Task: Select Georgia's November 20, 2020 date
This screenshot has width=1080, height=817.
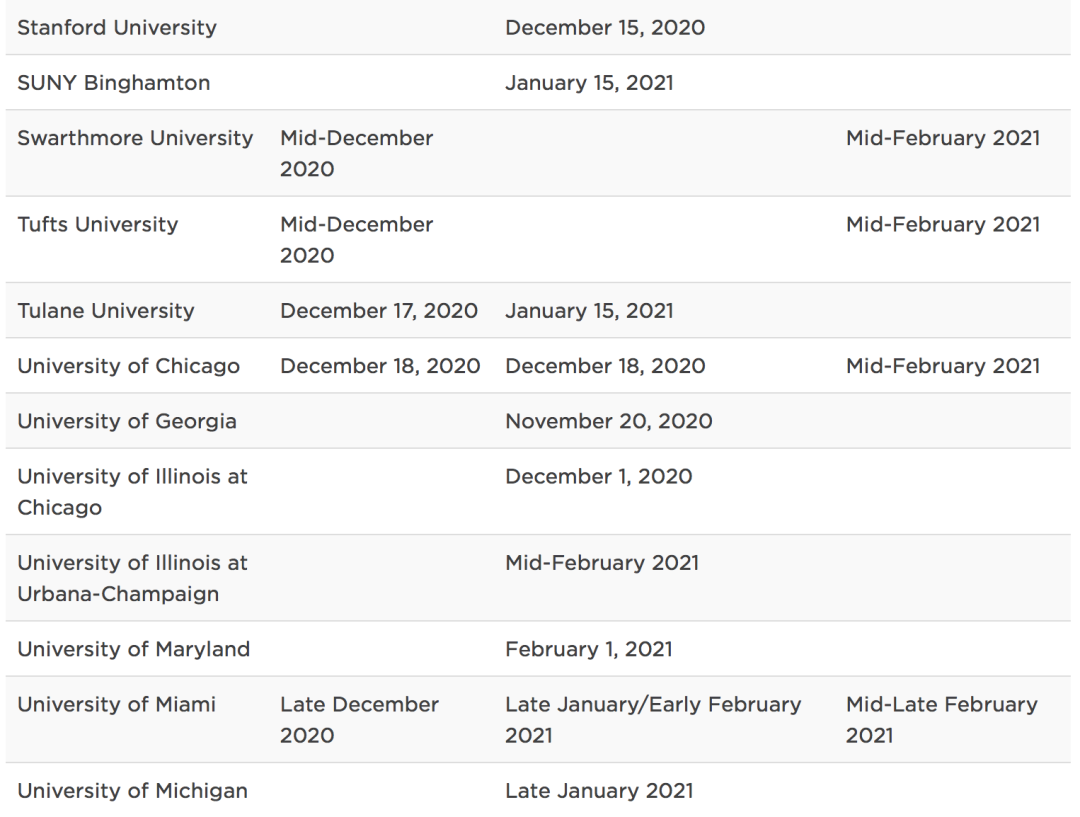Action: pos(609,421)
